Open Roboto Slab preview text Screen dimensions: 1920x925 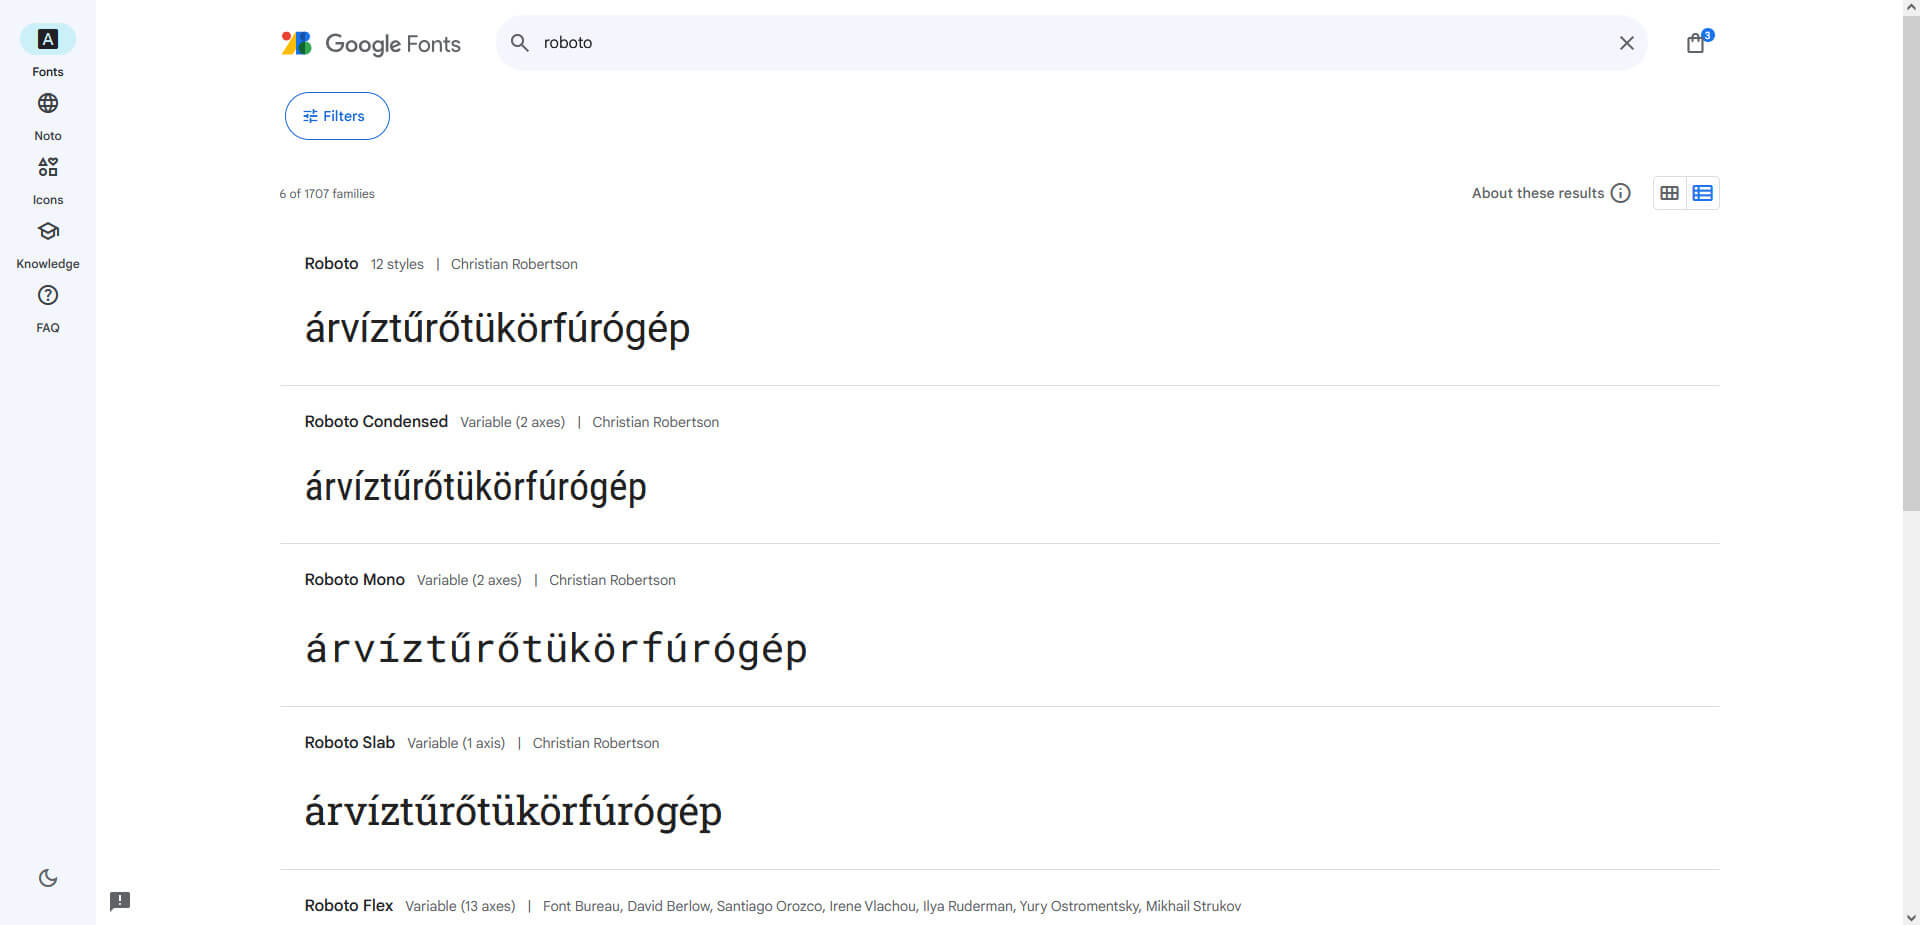tap(512, 811)
